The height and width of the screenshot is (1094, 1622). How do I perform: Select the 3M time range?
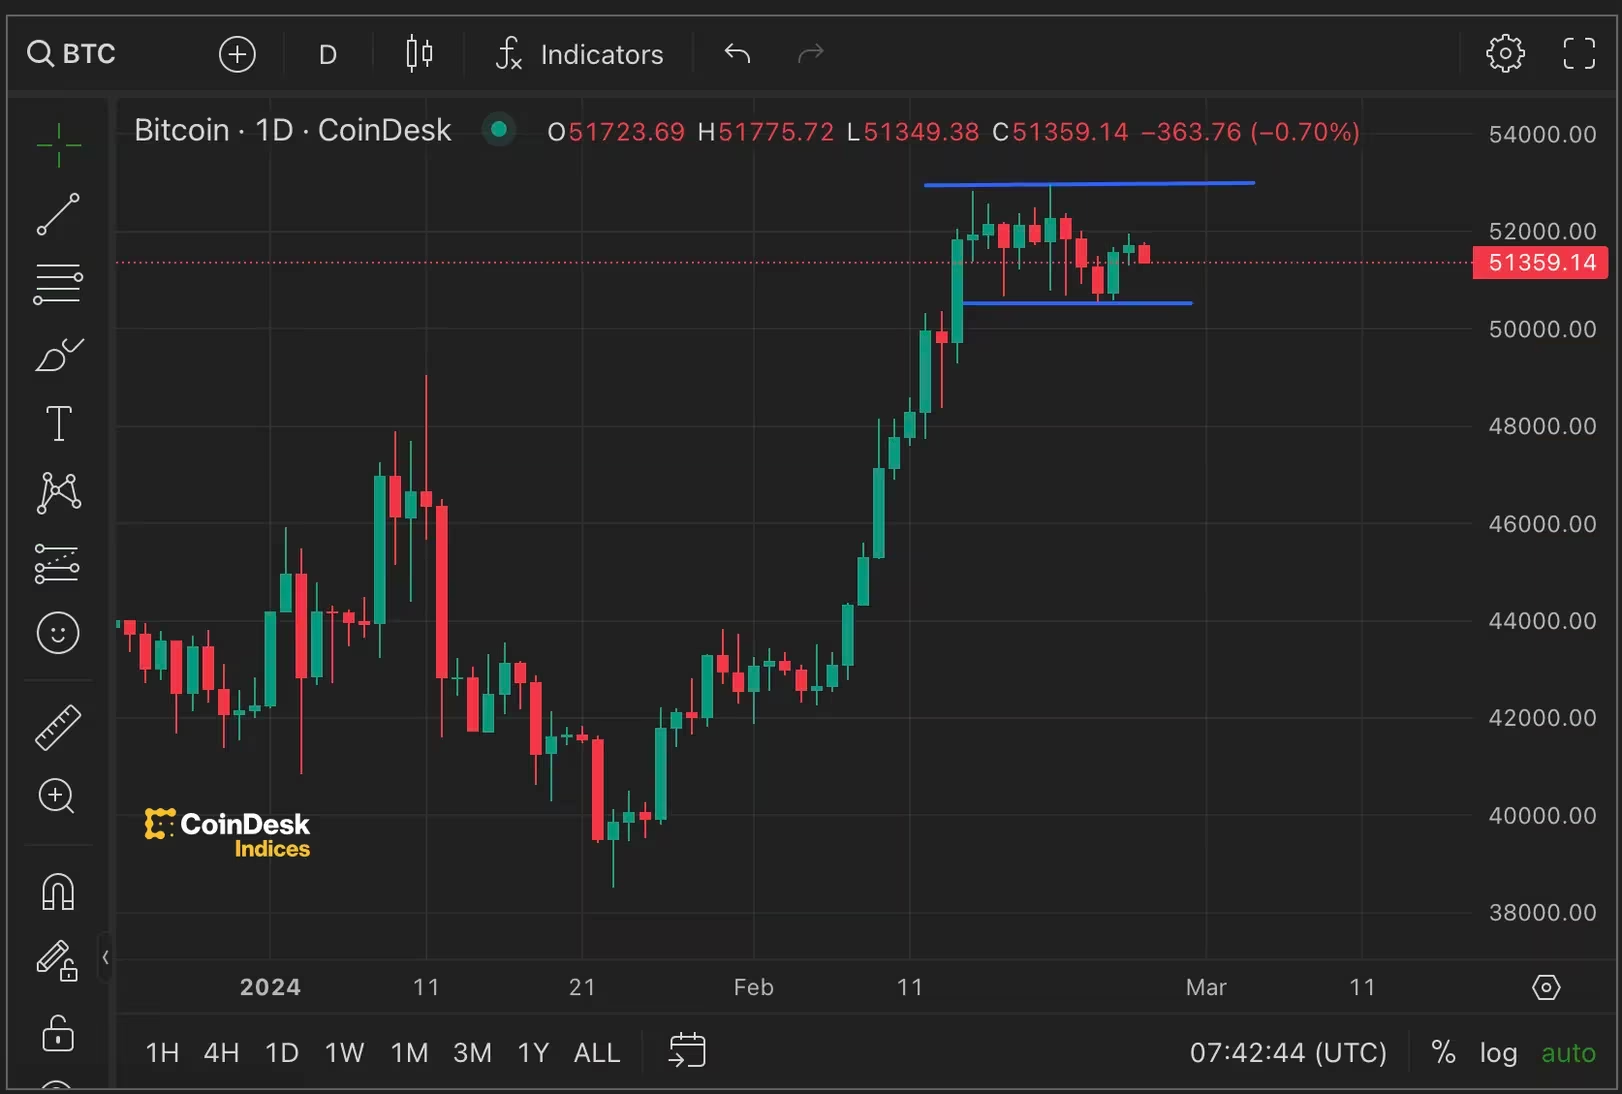[x=472, y=1053]
